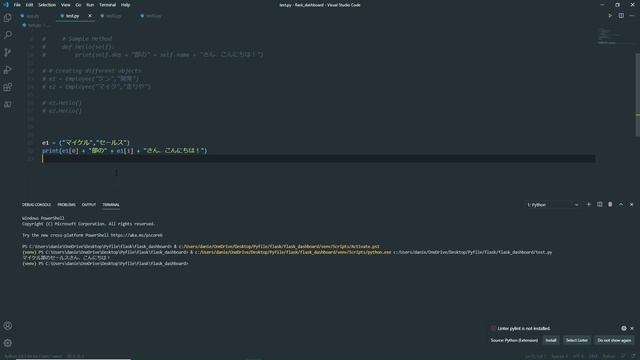The height and width of the screenshot is (360, 640).
Task: Split the editor to the right
Action: coord(621,16)
